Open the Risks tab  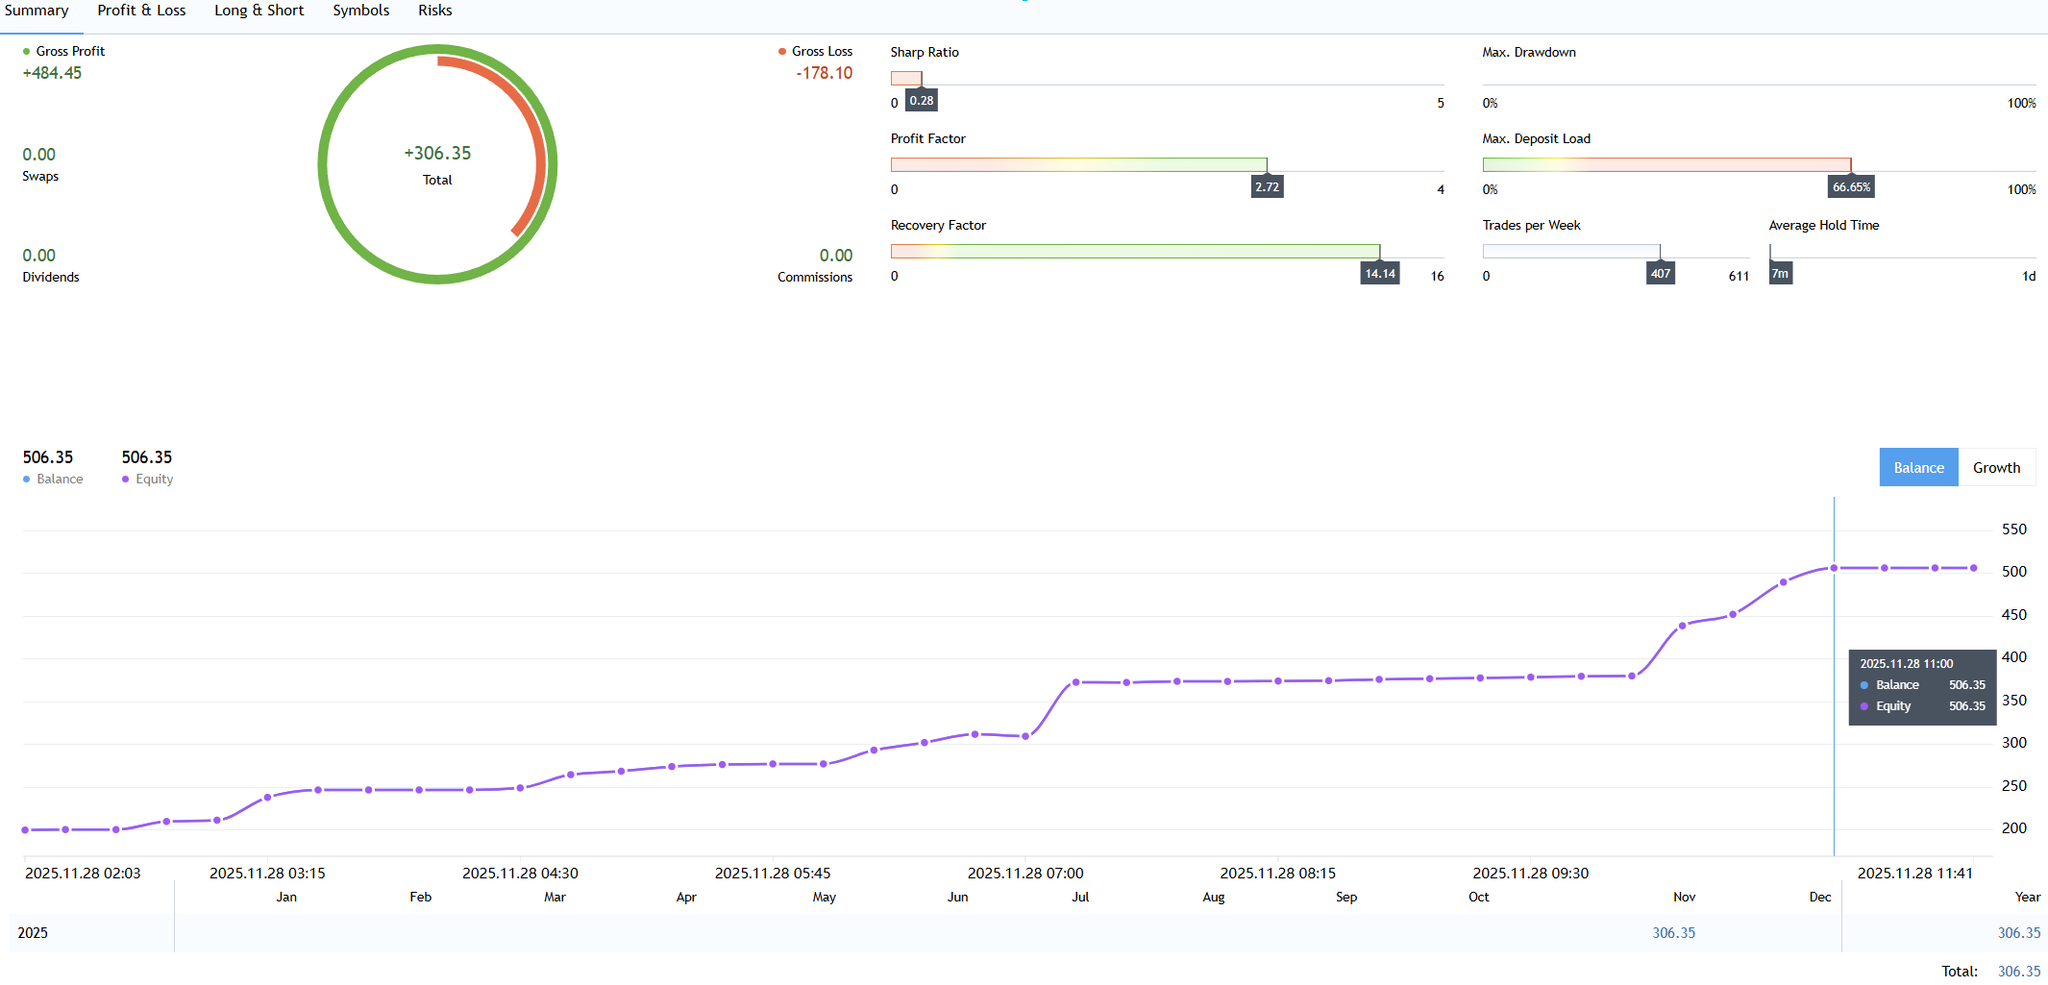coord(435,11)
